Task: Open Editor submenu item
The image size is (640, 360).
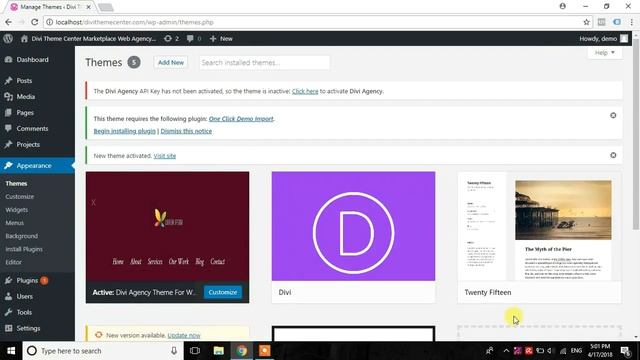Action: [x=13, y=262]
